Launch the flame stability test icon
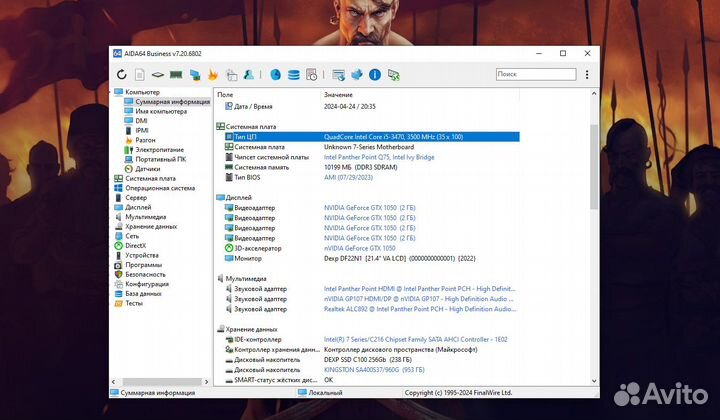The image size is (720, 420). pyautogui.click(x=213, y=74)
